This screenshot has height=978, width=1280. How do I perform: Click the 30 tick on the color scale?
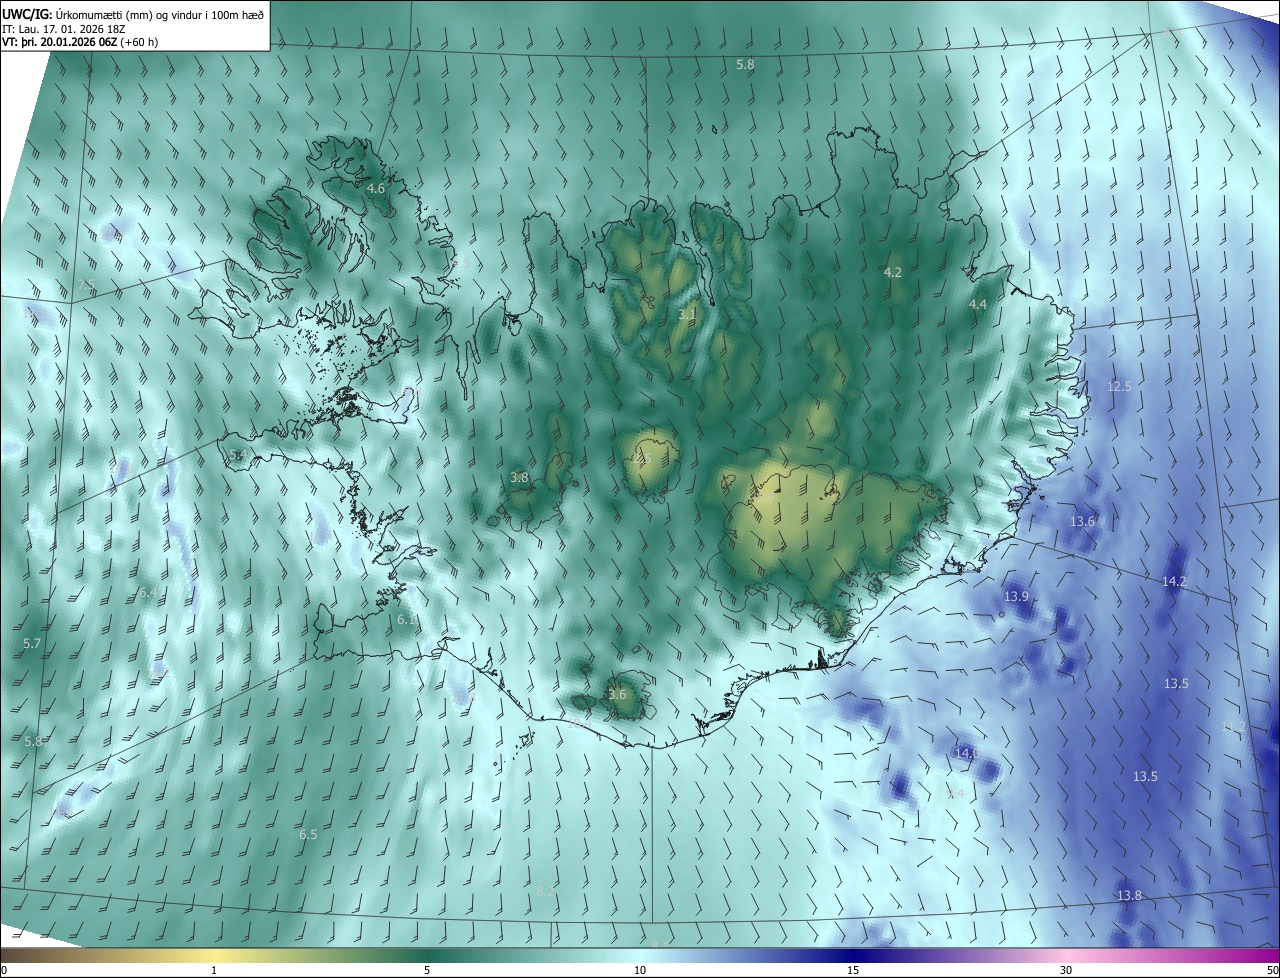tap(1066, 970)
